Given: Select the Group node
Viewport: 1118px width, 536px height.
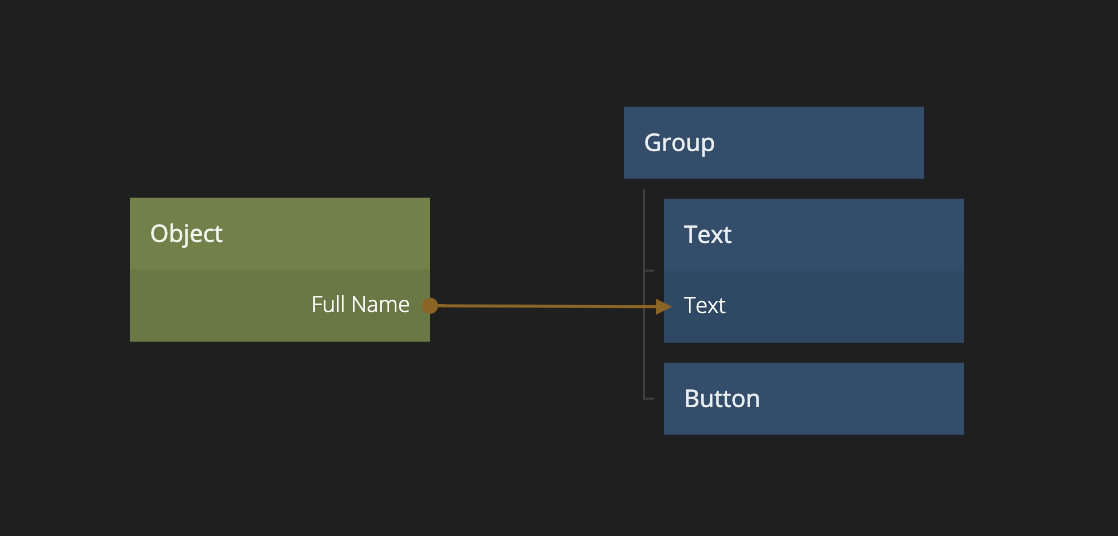Looking at the screenshot, I should coord(679,143).
